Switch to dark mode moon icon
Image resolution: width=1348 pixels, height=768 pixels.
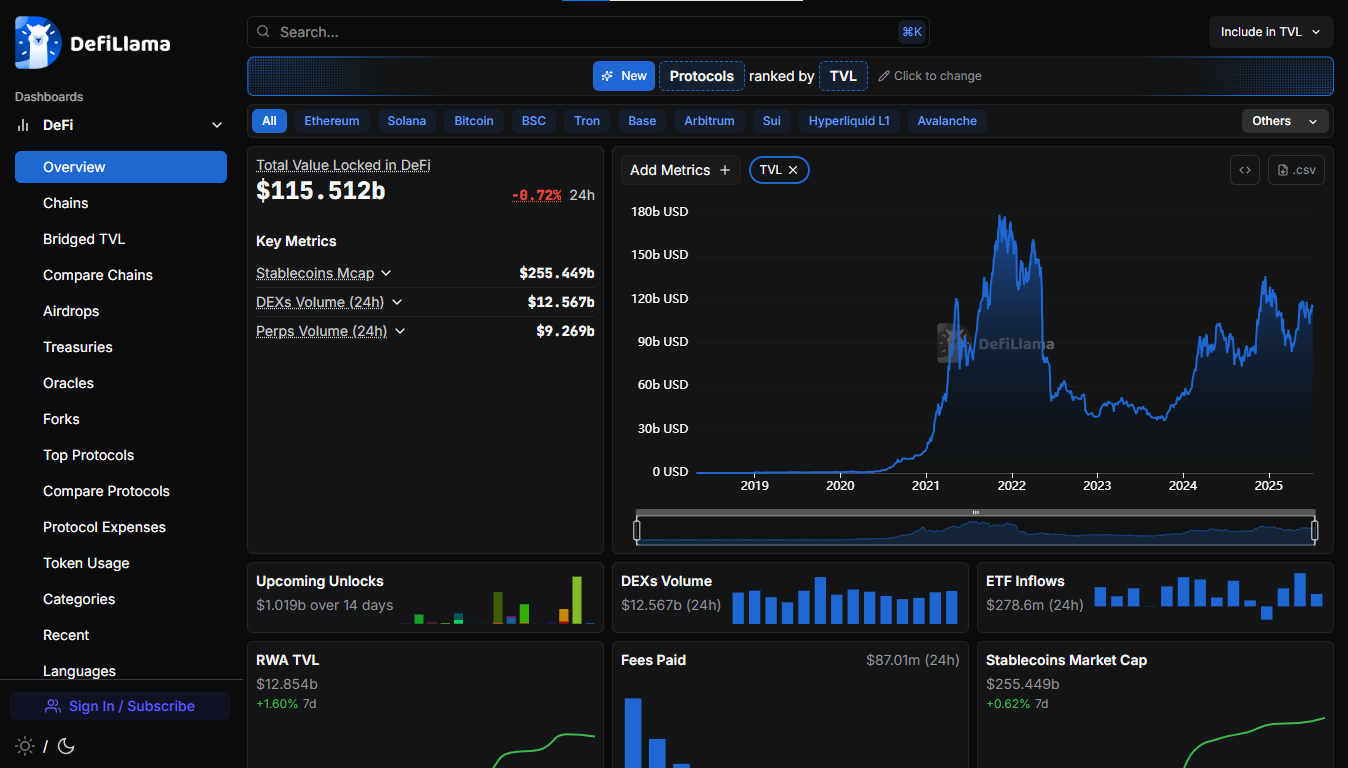click(66, 746)
